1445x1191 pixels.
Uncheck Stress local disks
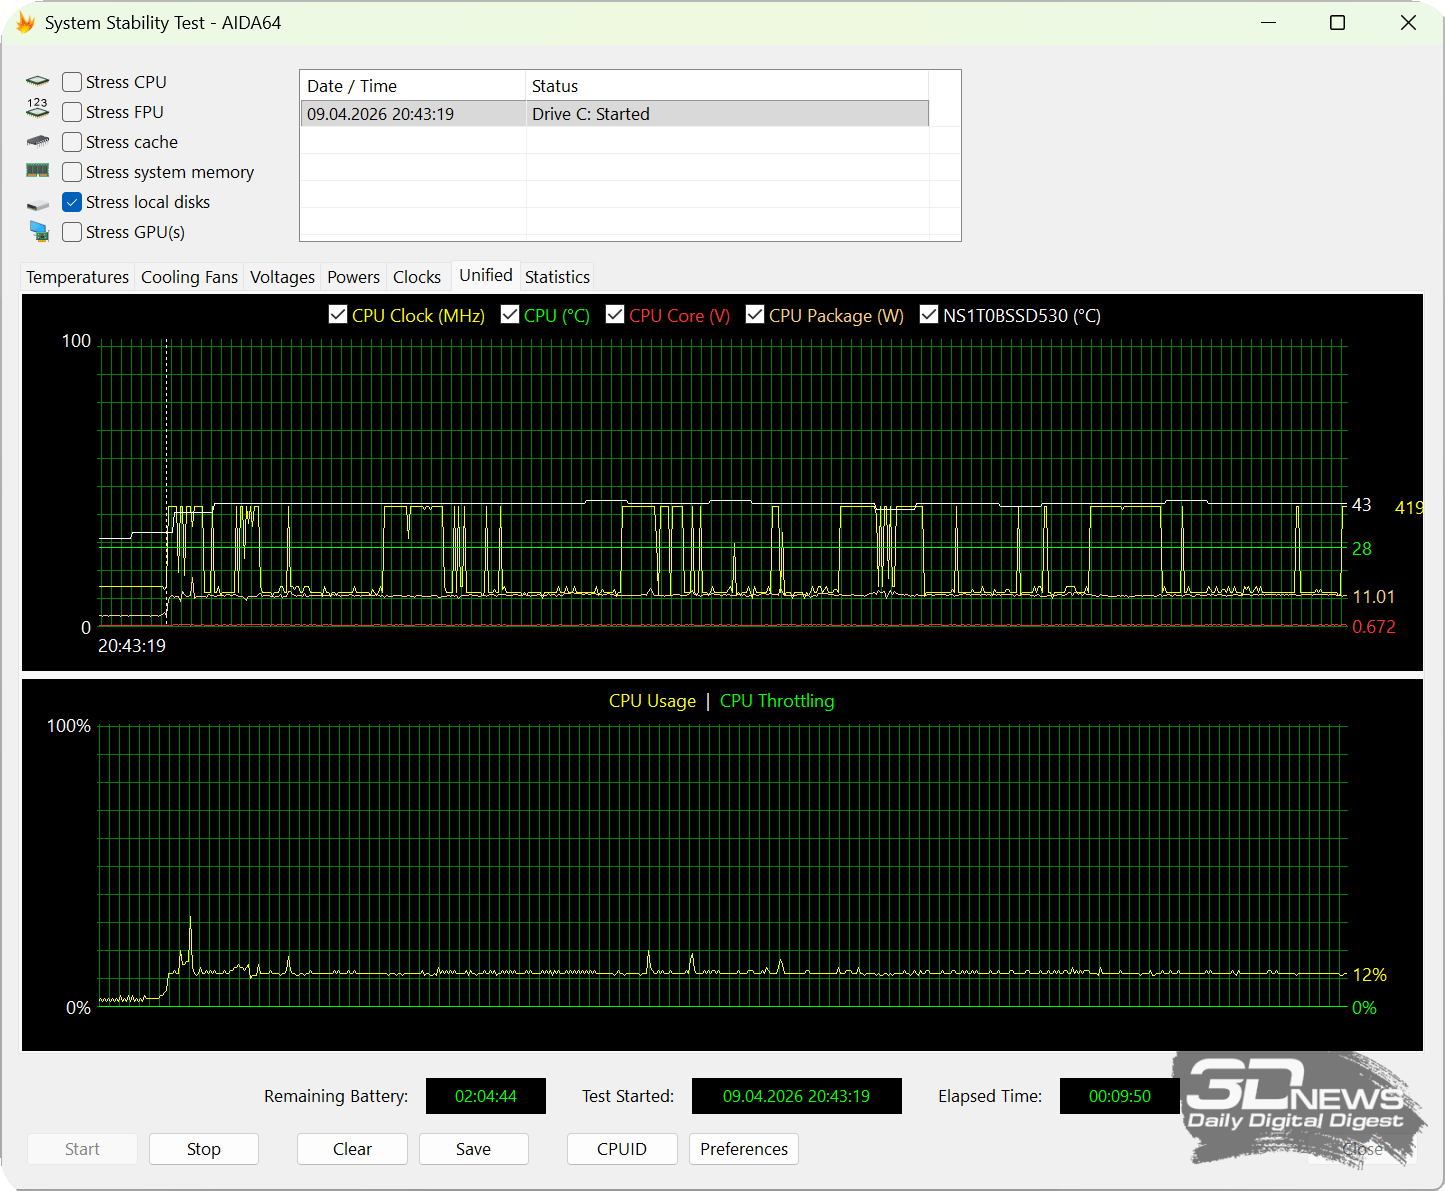(x=72, y=202)
